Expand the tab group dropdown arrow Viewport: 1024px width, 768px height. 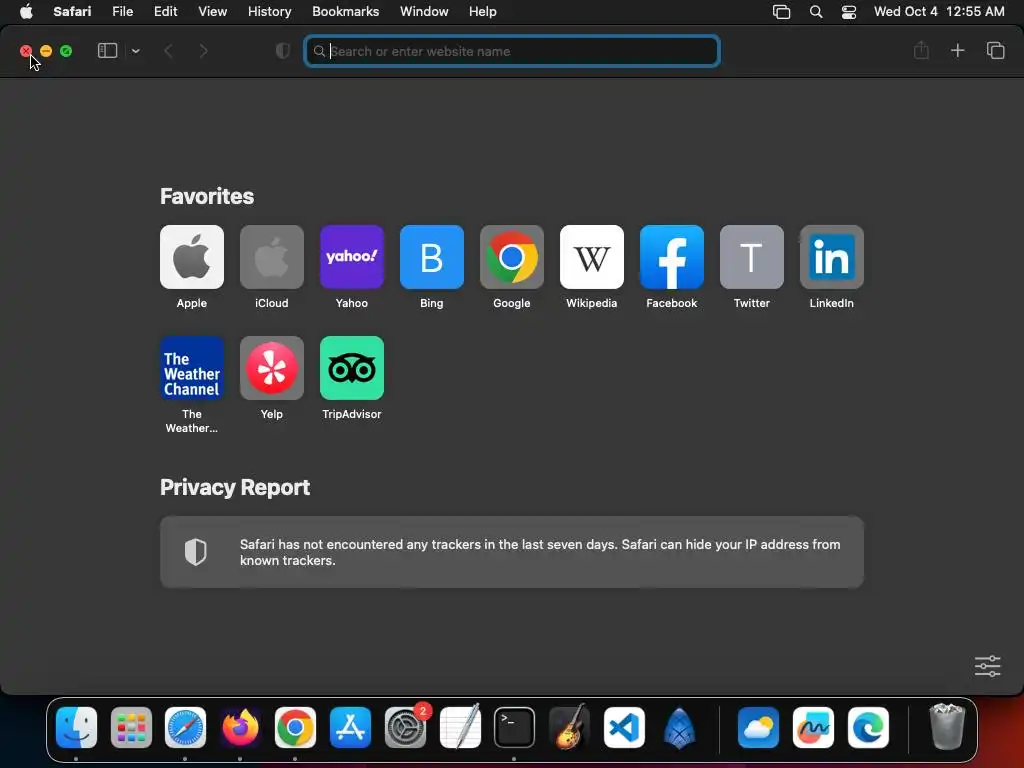coord(135,51)
